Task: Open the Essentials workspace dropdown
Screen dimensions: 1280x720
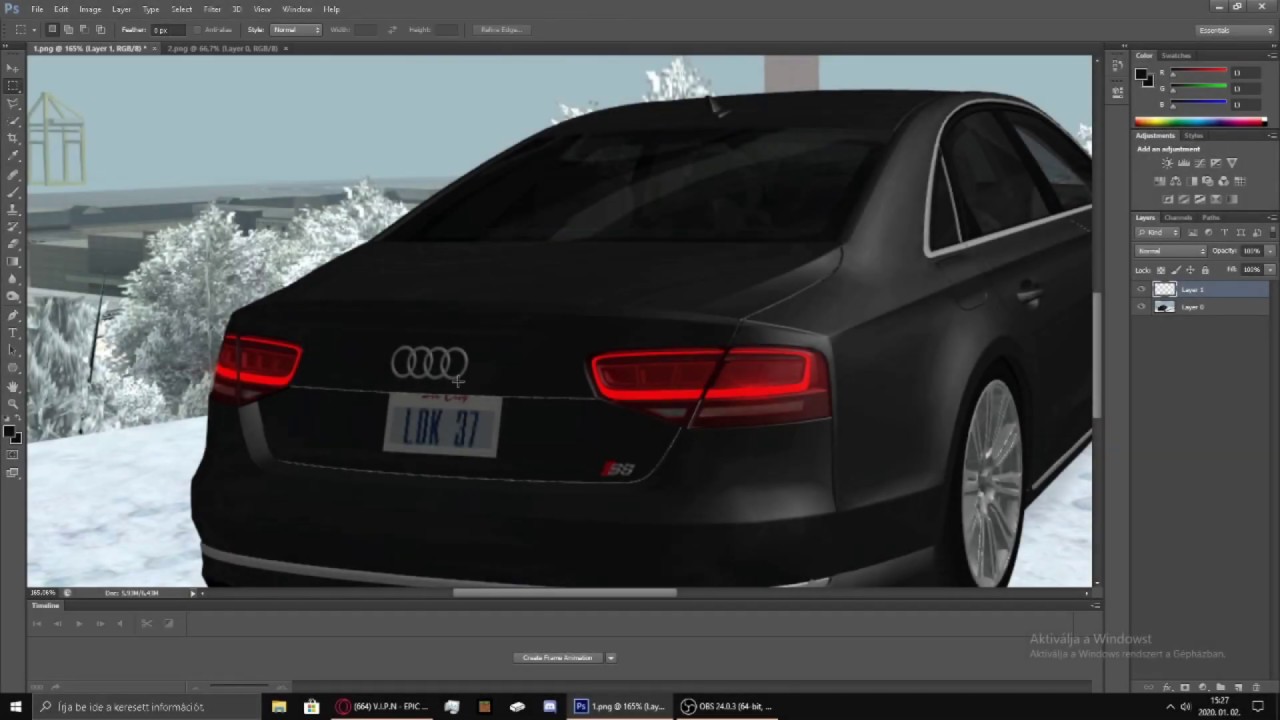Action: pos(1236,30)
